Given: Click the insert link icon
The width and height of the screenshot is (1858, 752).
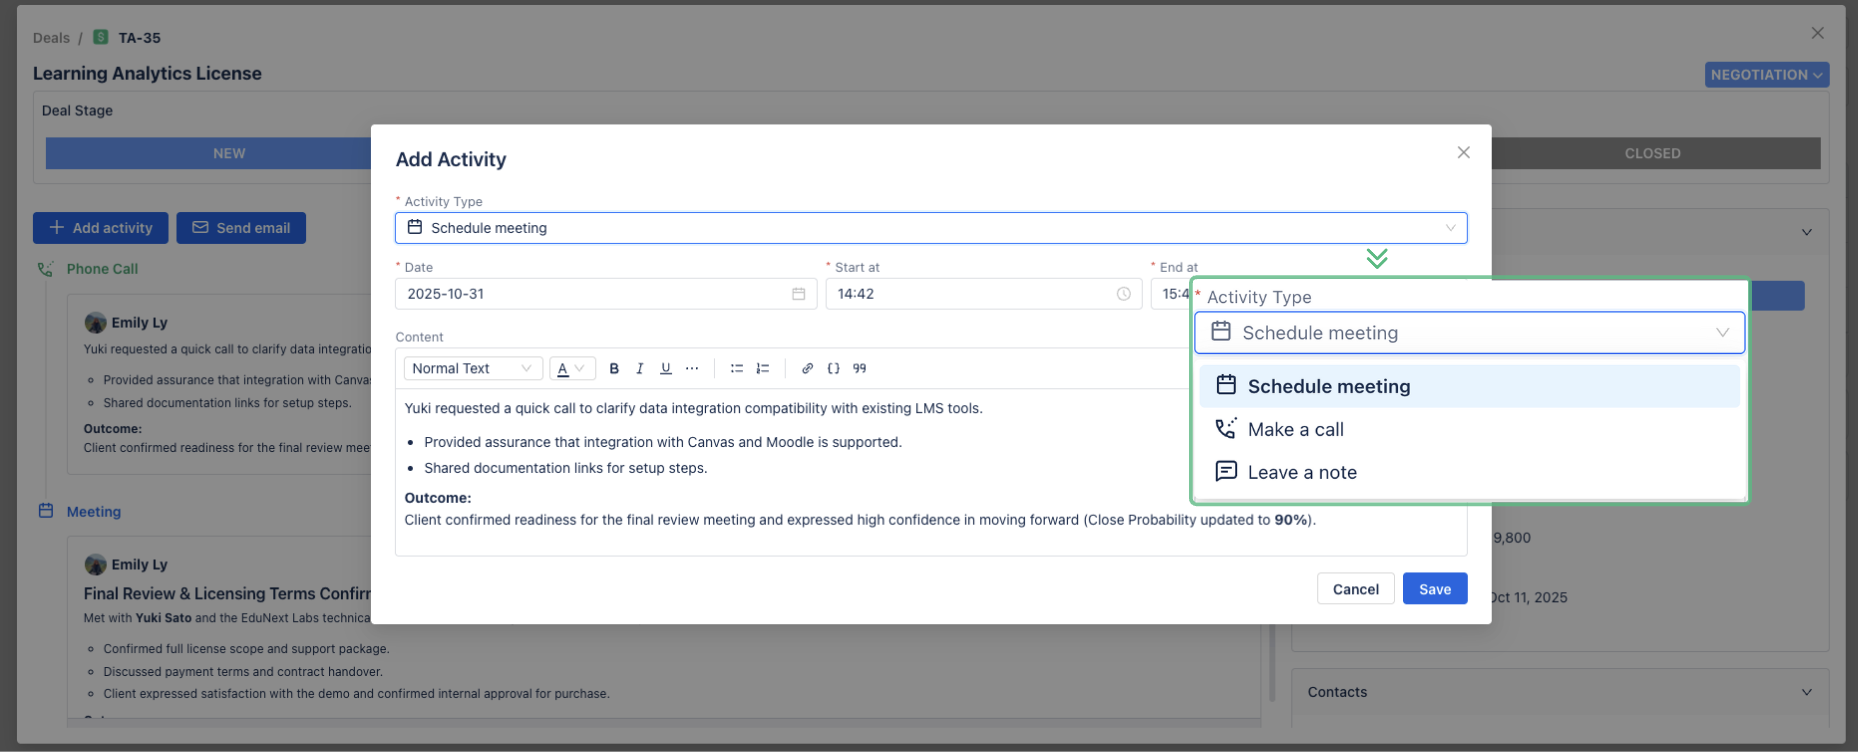Looking at the screenshot, I should pos(807,369).
